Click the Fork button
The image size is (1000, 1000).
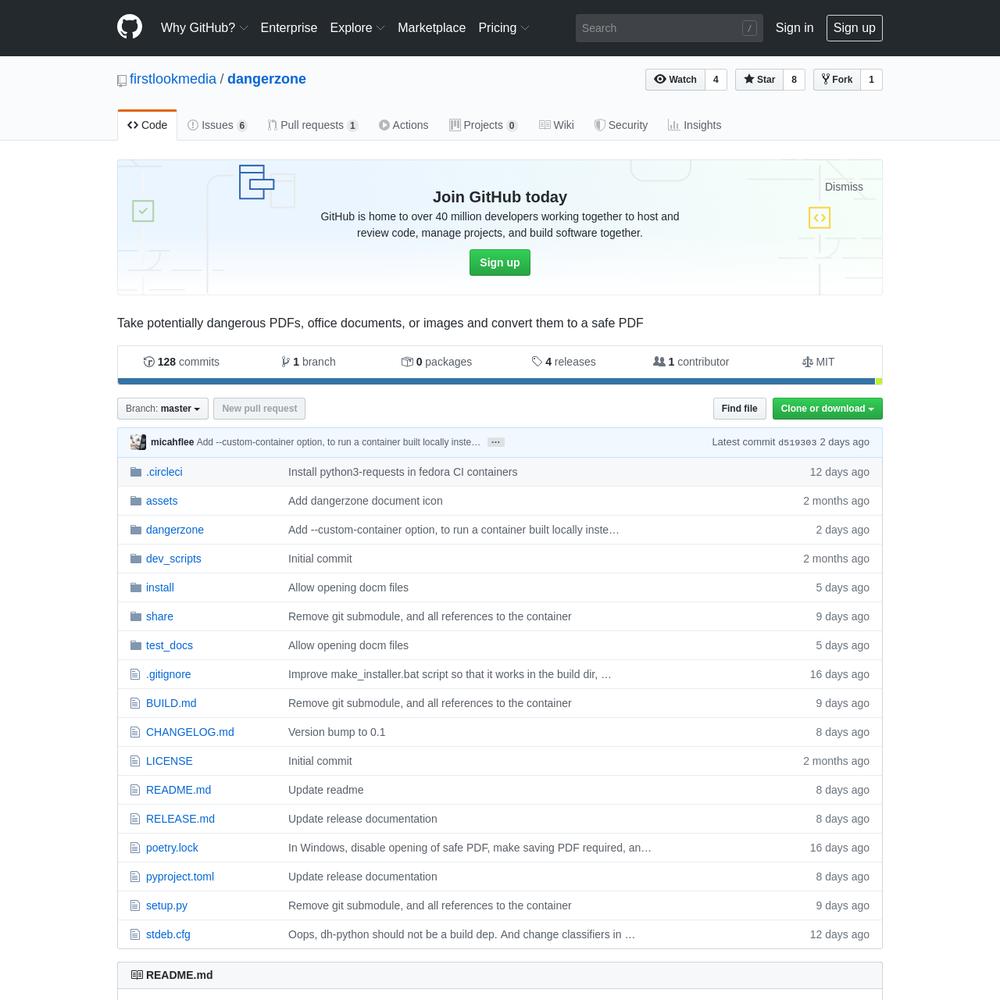(837, 80)
